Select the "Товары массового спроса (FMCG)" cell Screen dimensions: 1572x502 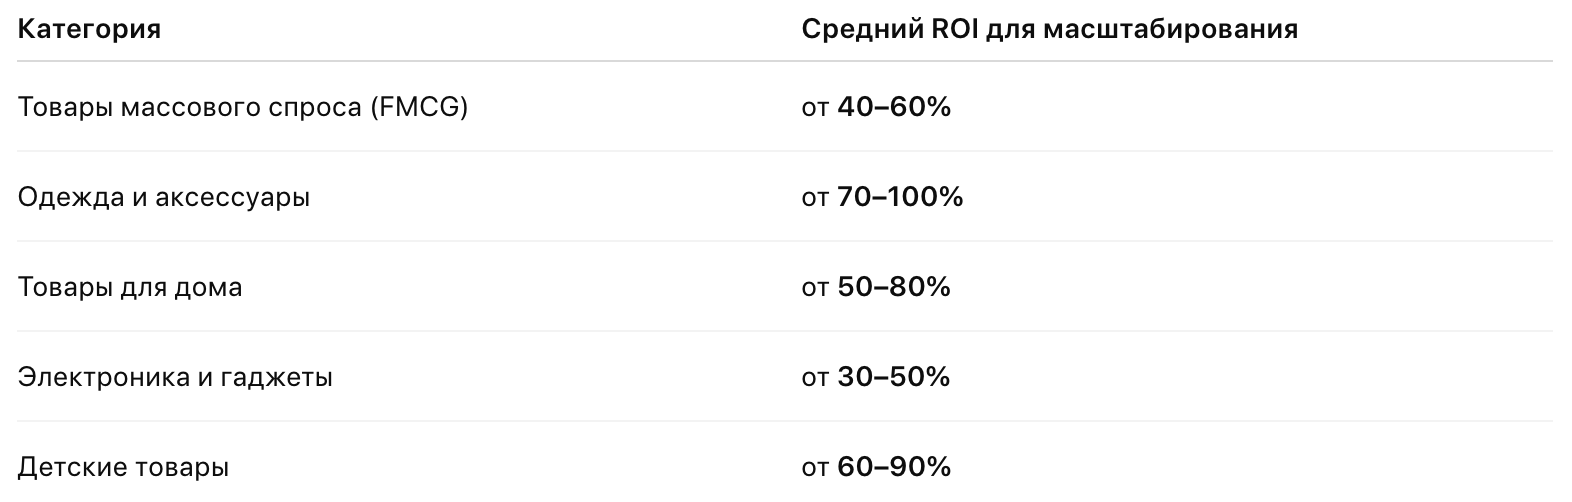[242, 107]
